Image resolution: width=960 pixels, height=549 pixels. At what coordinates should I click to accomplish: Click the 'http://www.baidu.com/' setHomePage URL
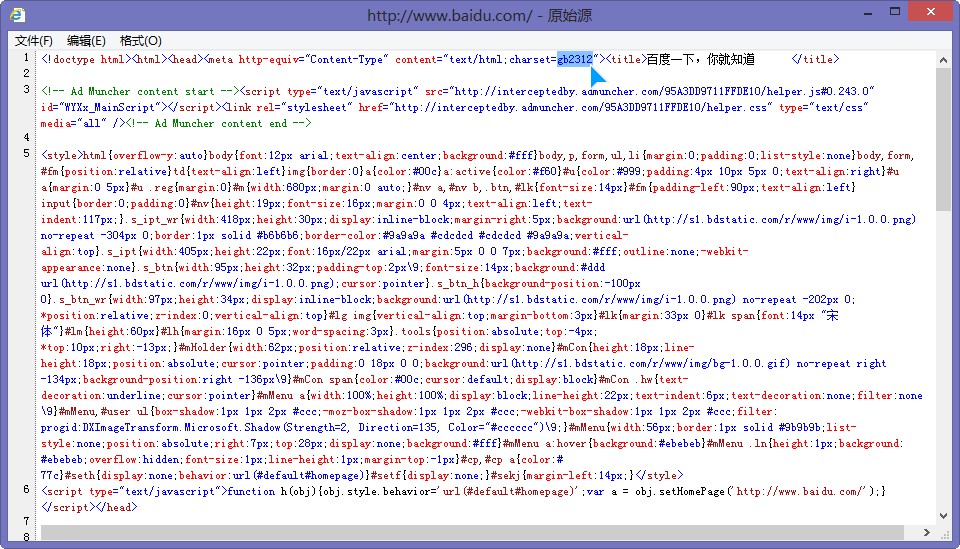[x=801, y=491]
